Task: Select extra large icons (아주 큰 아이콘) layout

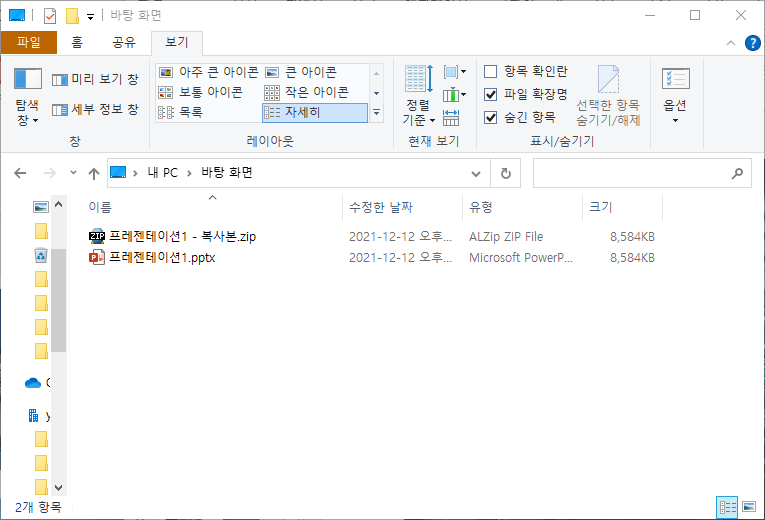Action: point(209,72)
